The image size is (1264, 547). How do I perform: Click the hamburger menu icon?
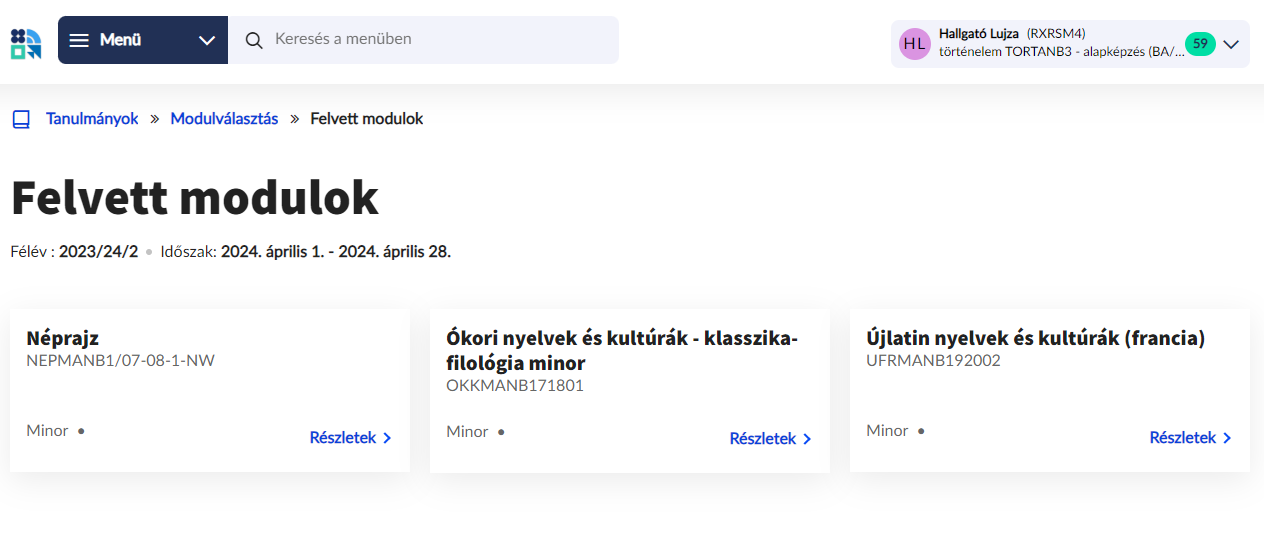pos(79,40)
